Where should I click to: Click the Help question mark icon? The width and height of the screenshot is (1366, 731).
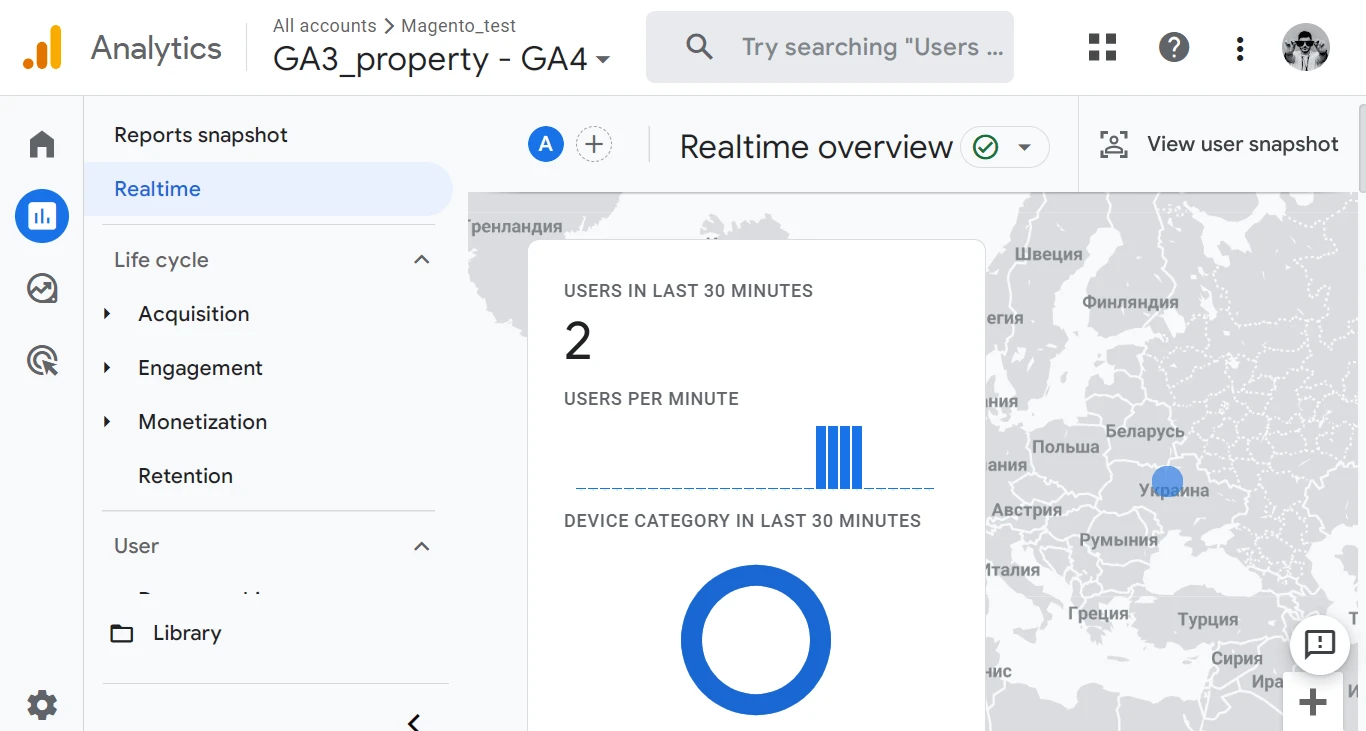pos(1173,47)
